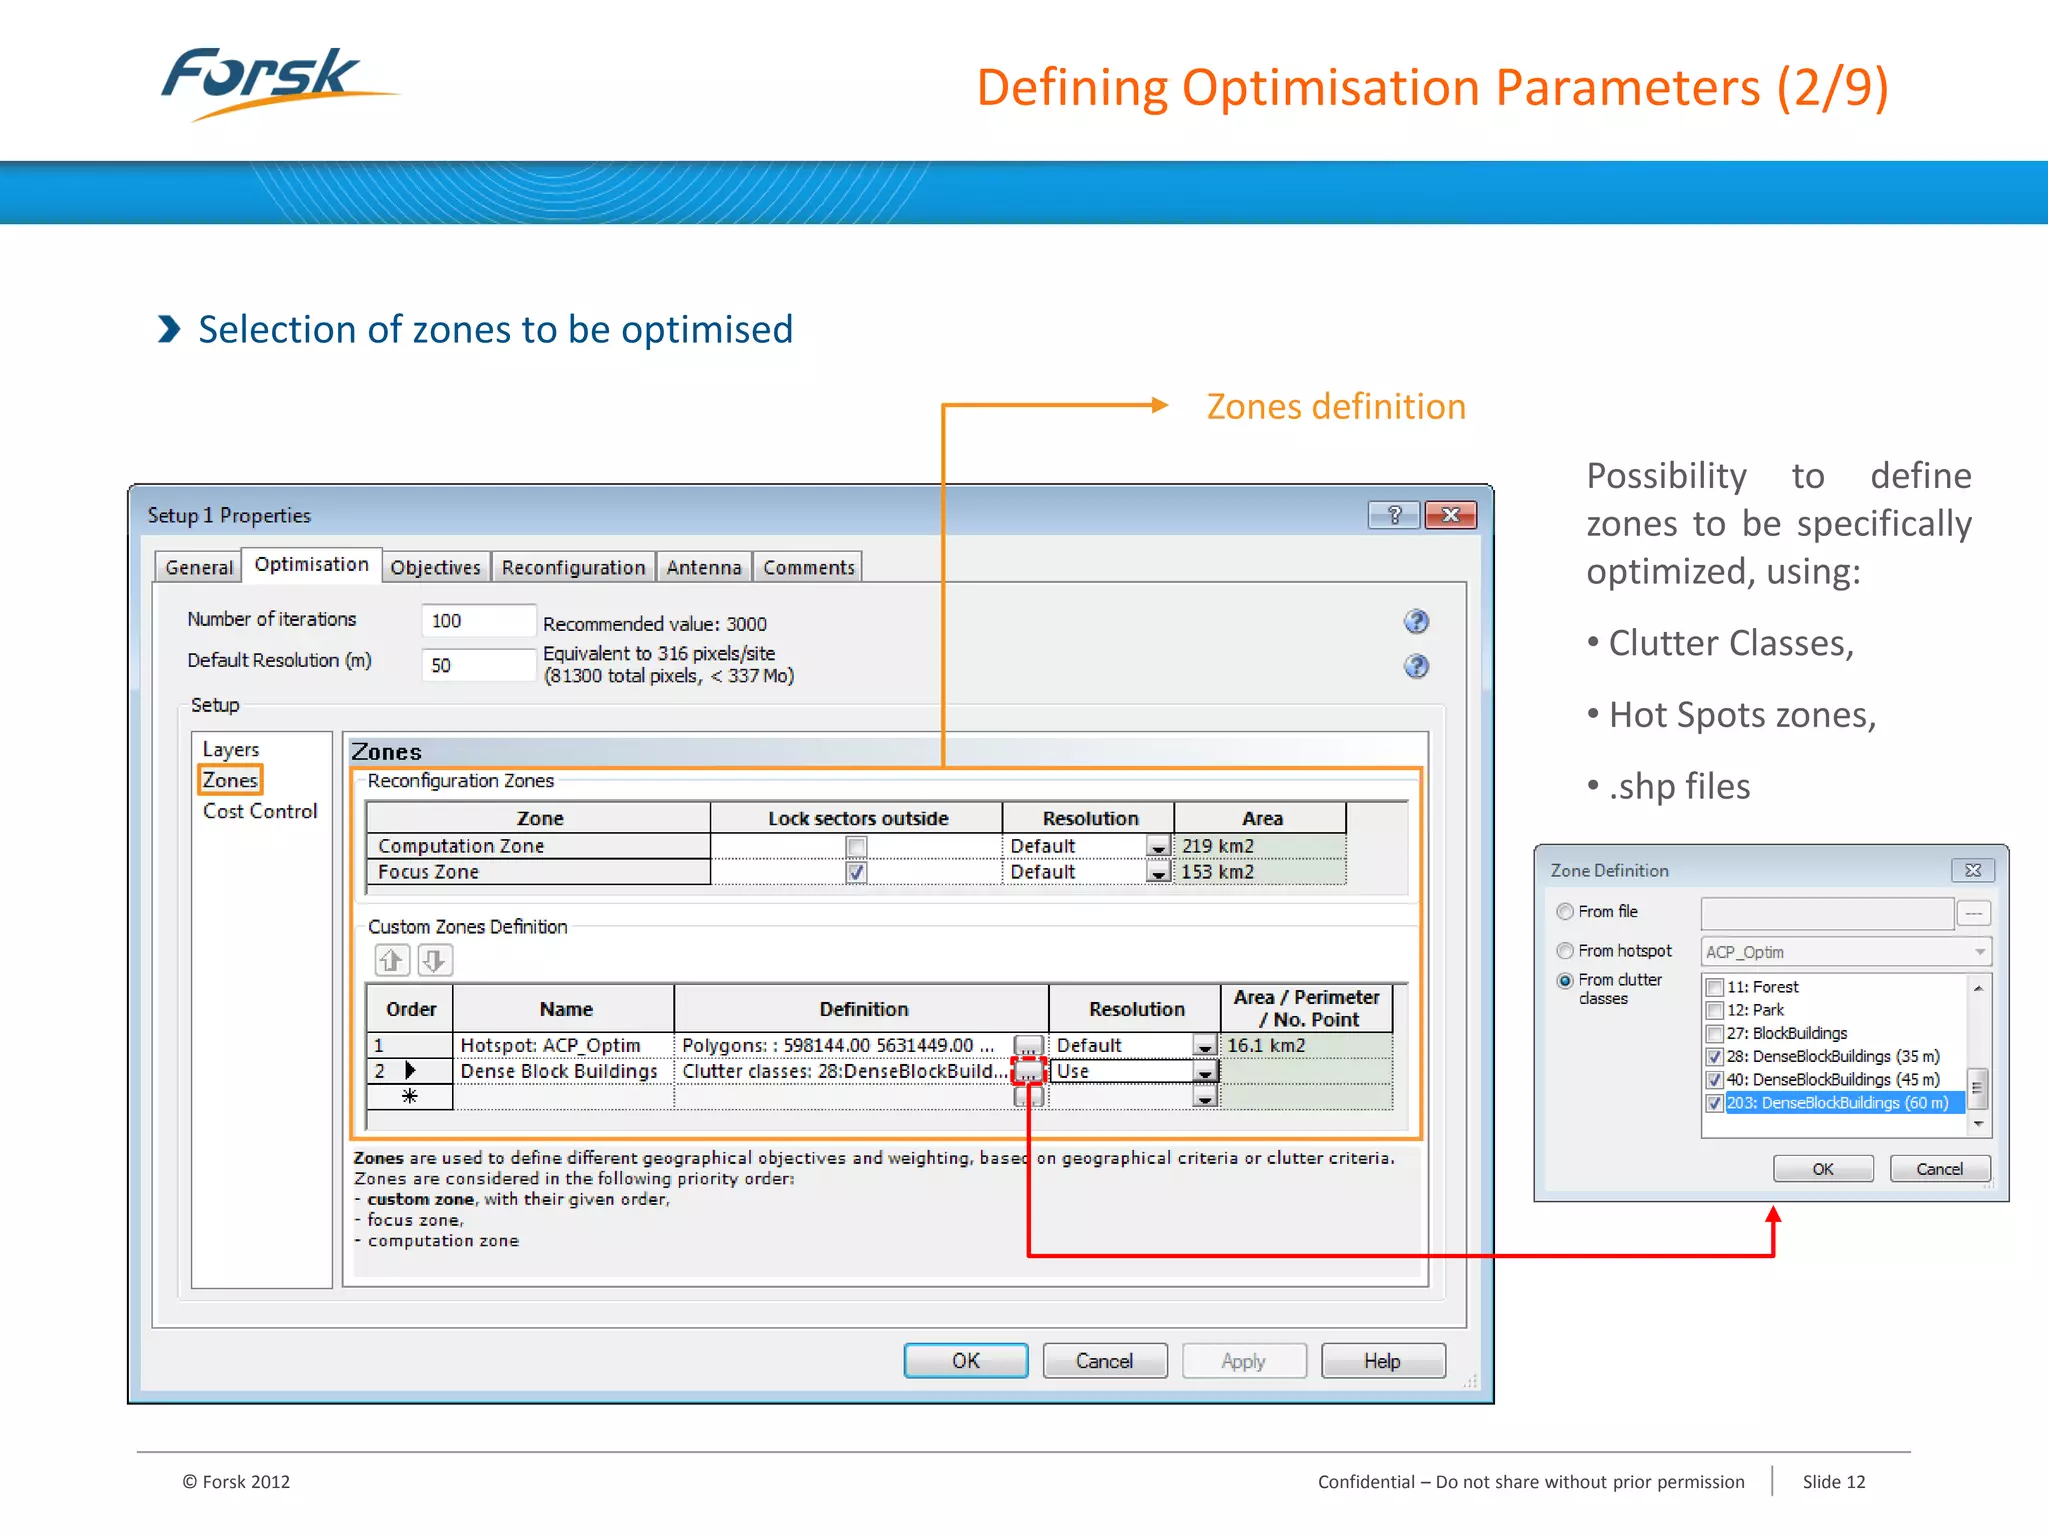Open the ACP_Optim hotspot dropdown
The height and width of the screenshot is (1536, 2048).
1980,952
